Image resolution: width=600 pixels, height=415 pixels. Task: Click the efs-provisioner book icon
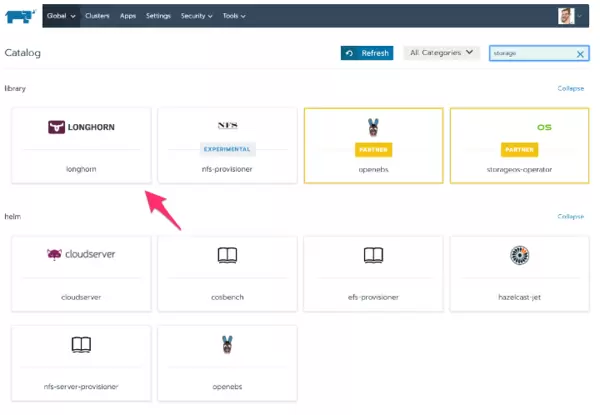point(373,255)
